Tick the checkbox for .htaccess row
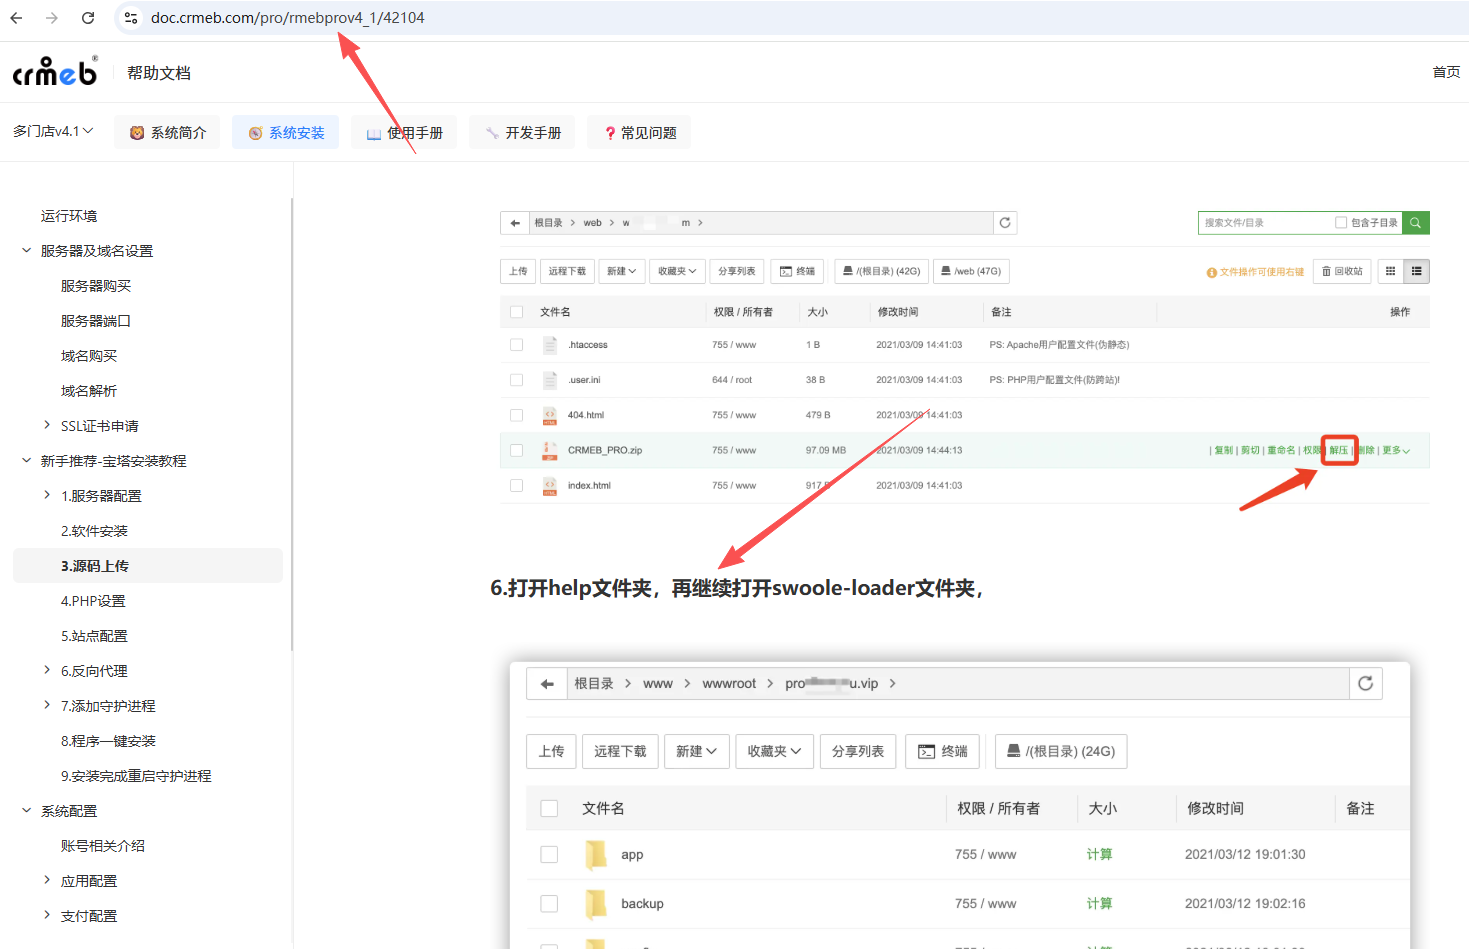This screenshot has width=1469, height=949. (516, 345)
